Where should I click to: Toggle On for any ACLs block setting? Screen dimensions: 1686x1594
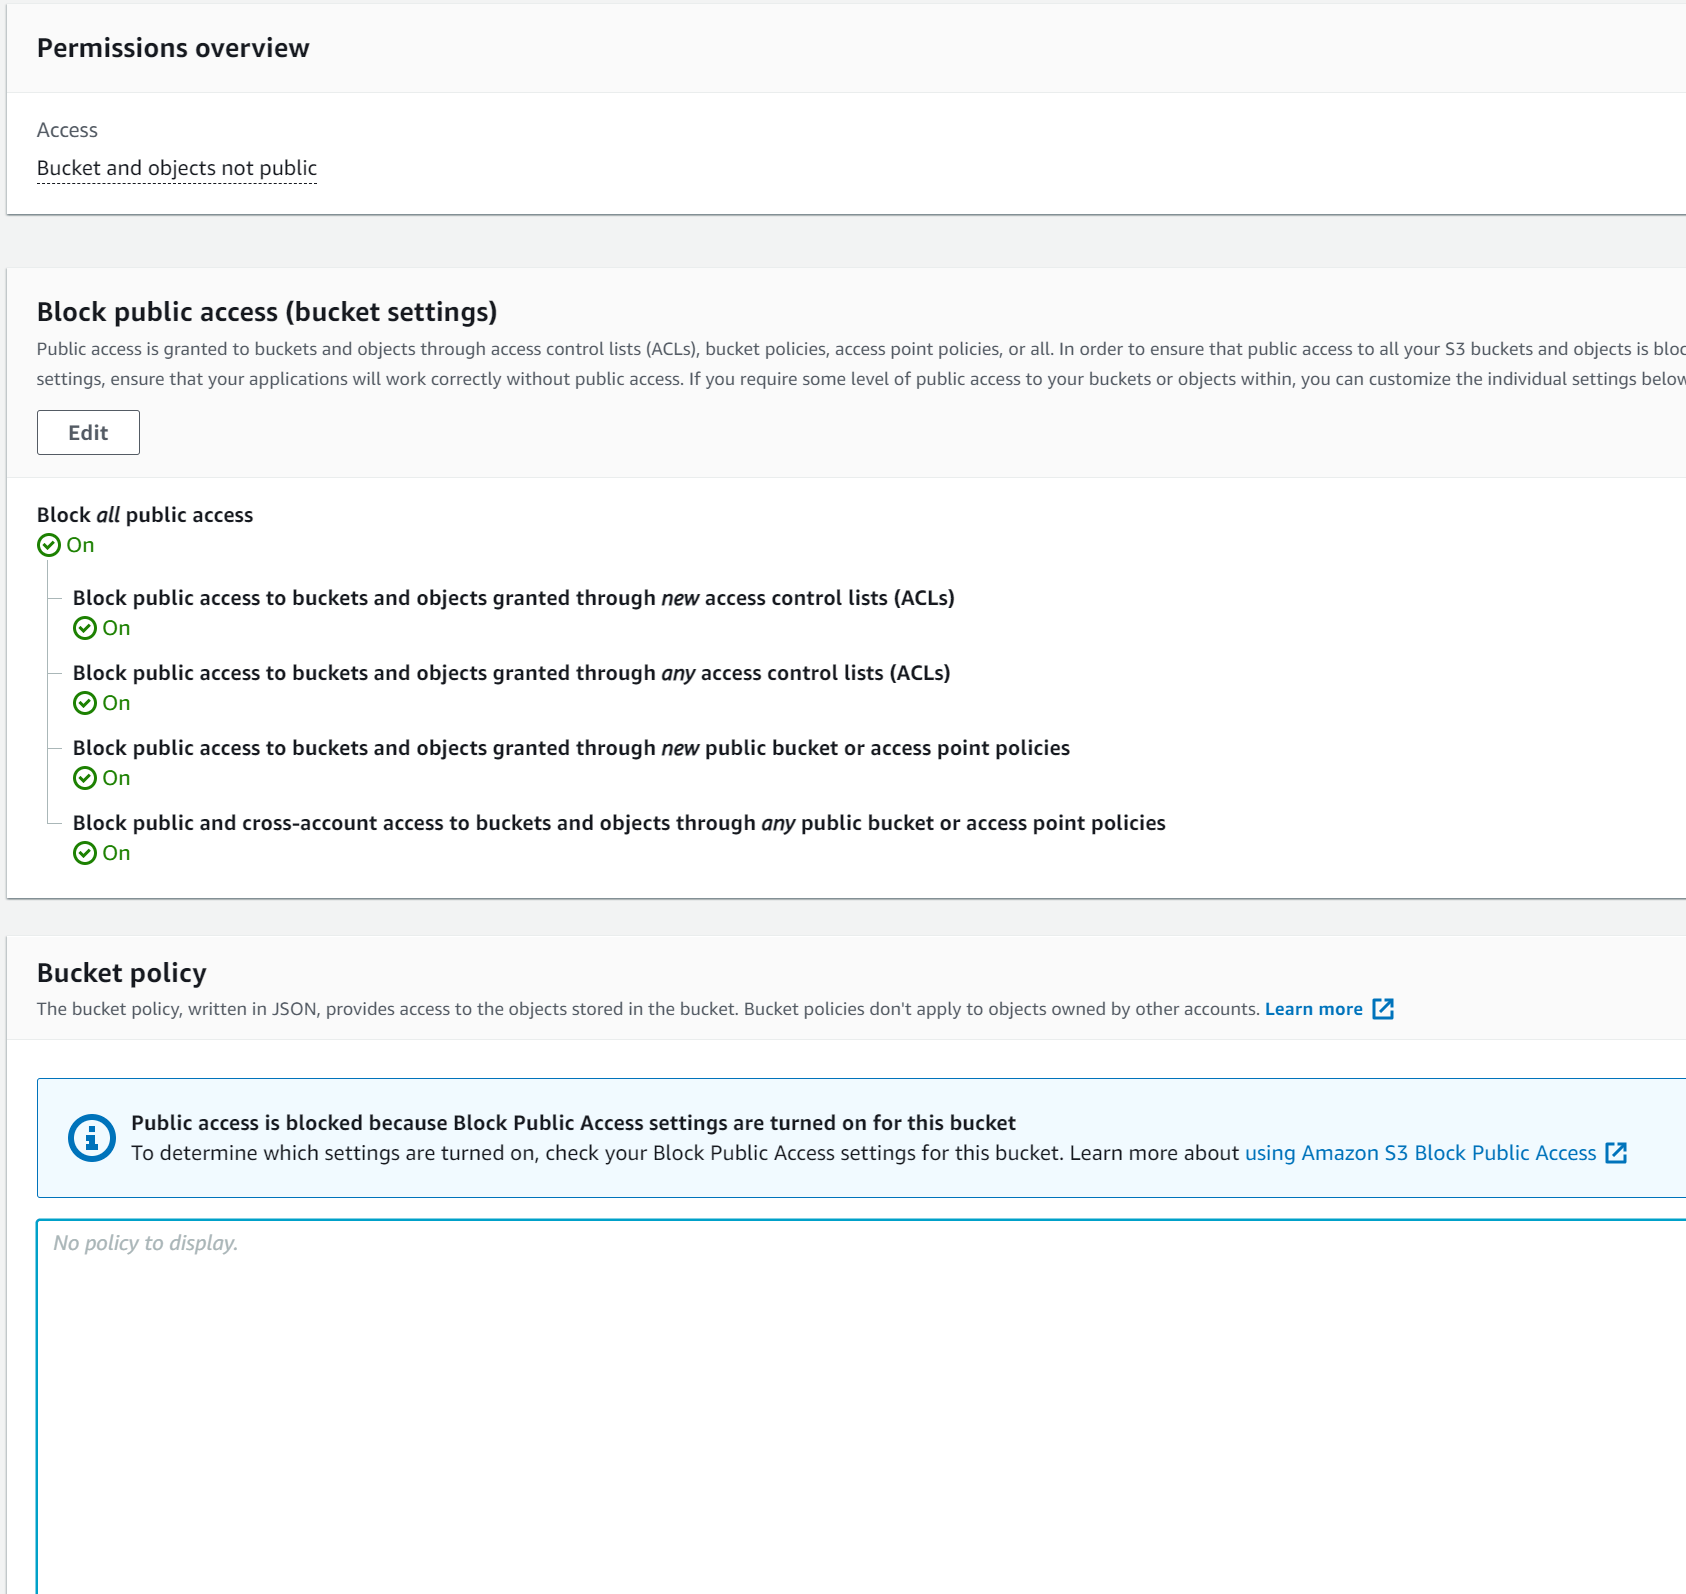click(117, 703)
